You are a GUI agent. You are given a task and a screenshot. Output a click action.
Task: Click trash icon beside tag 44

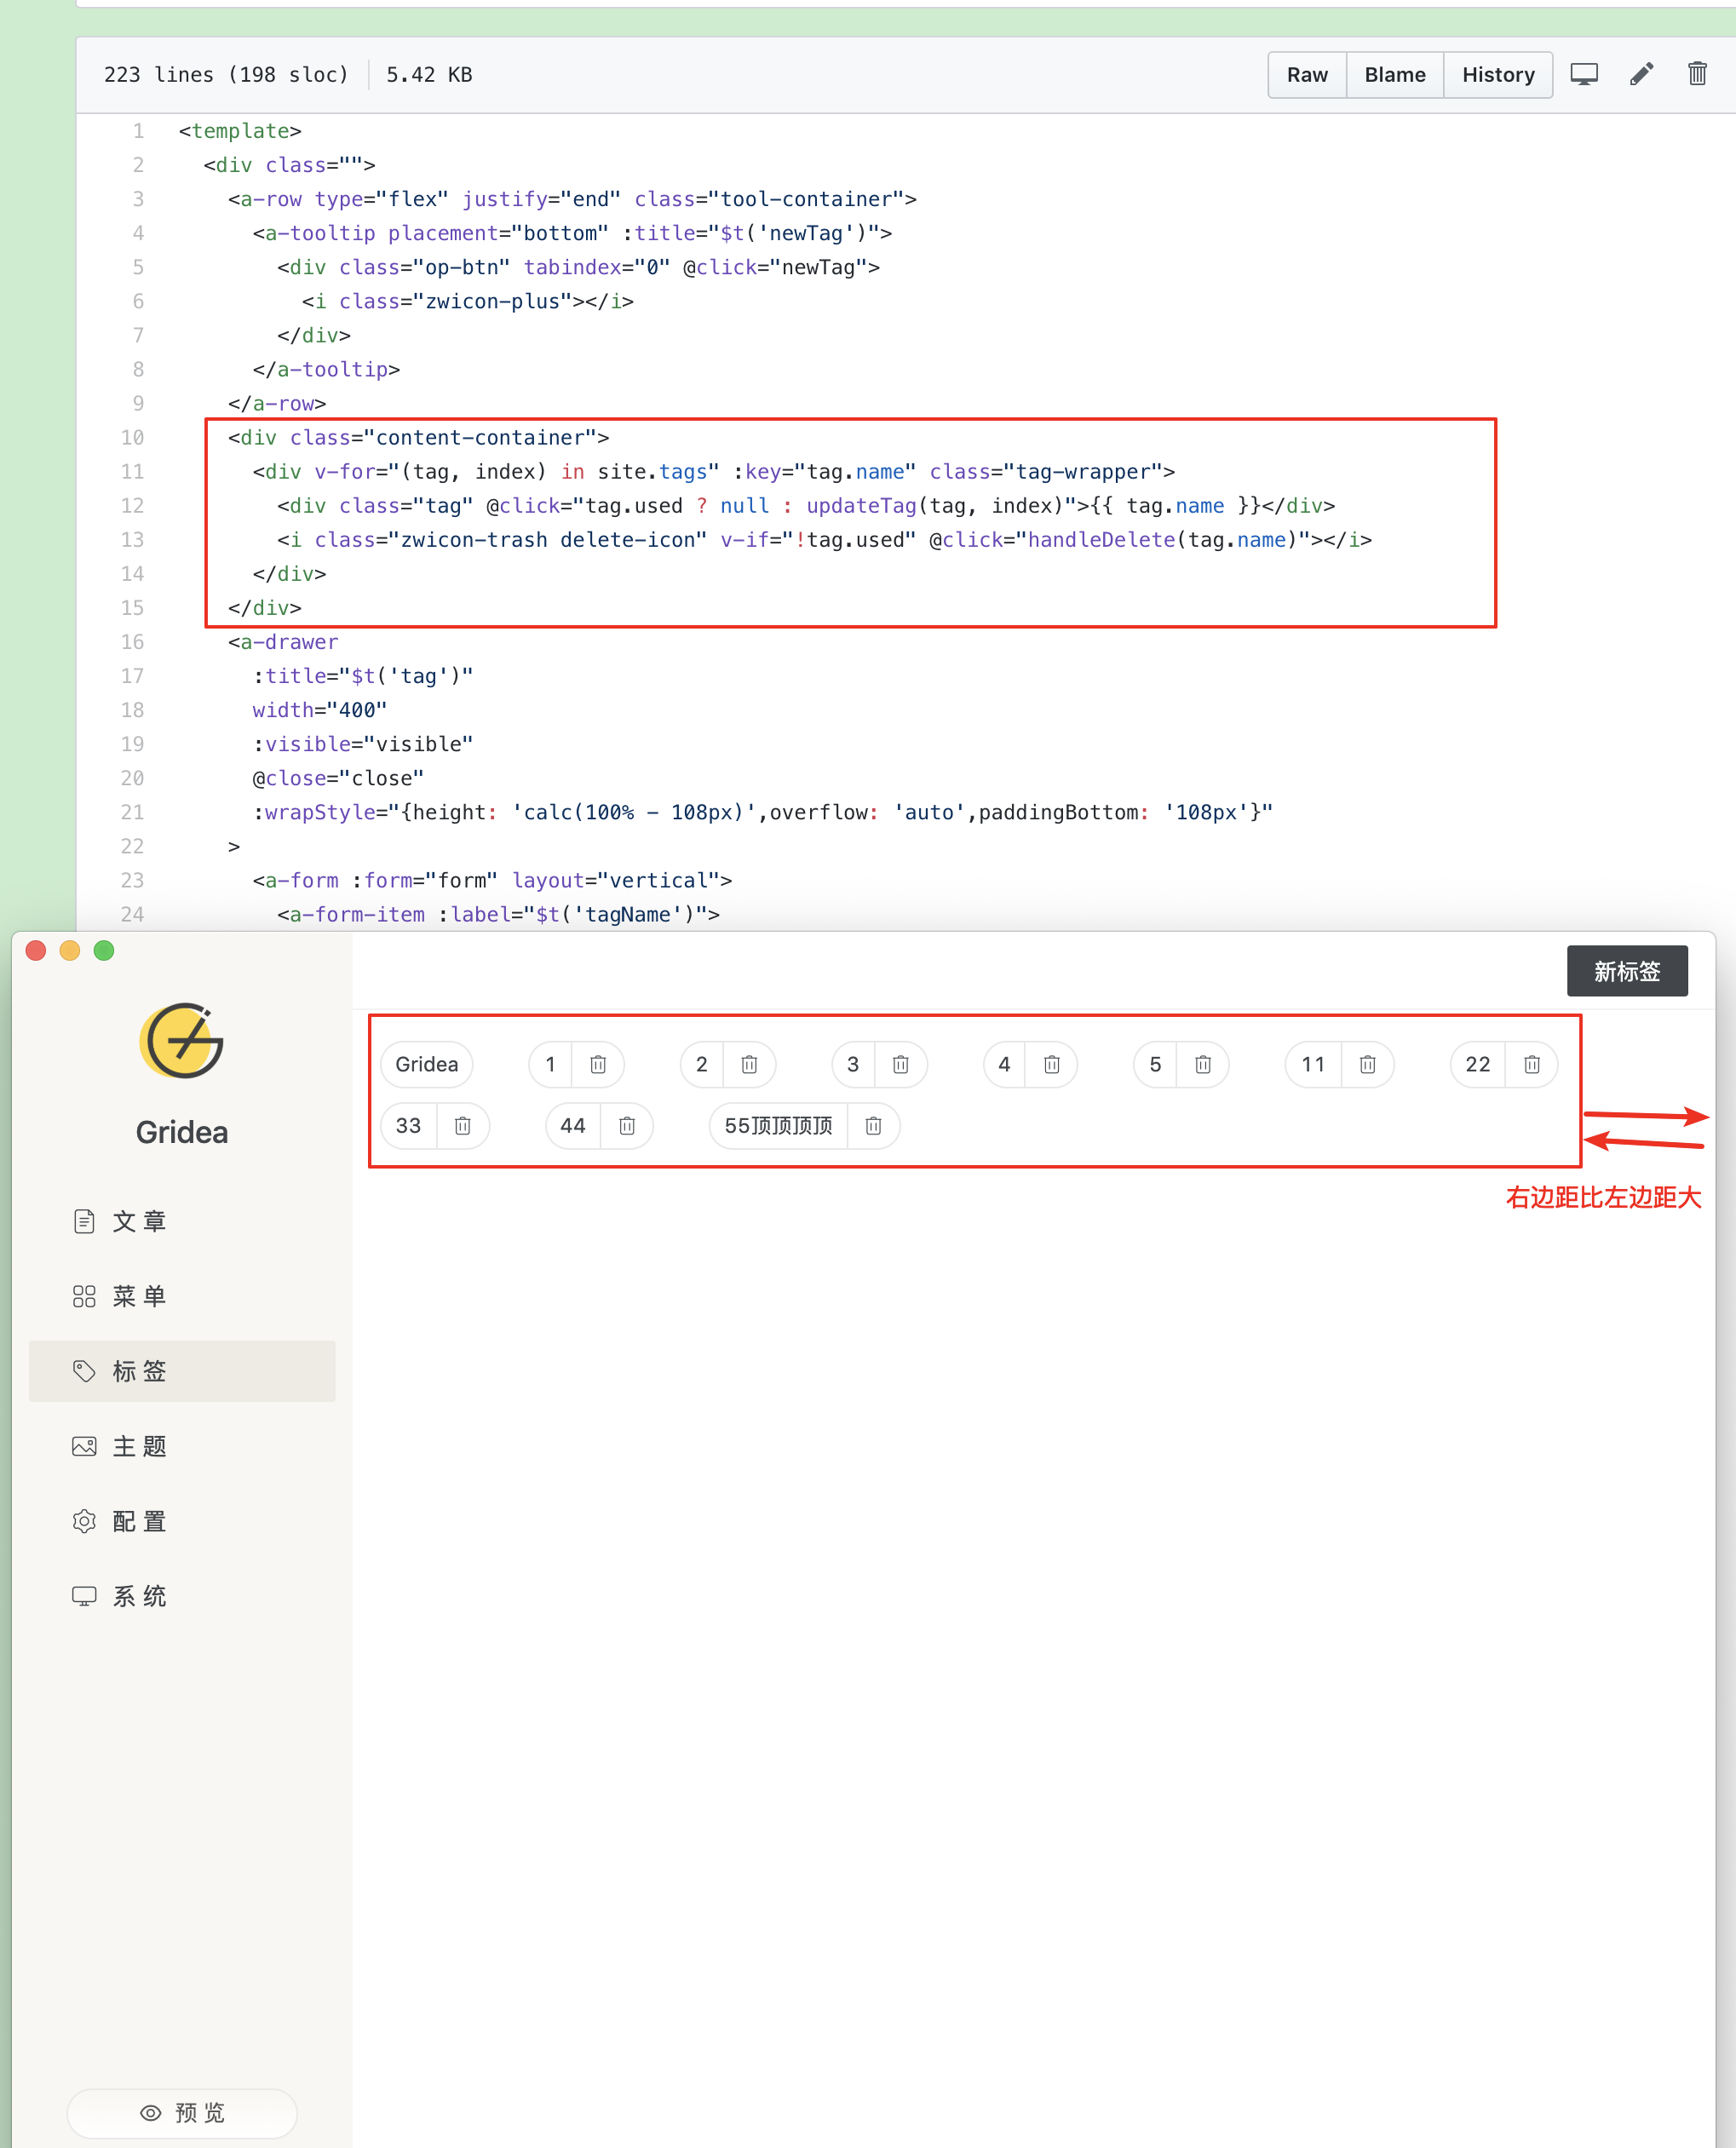[627, 1126]
